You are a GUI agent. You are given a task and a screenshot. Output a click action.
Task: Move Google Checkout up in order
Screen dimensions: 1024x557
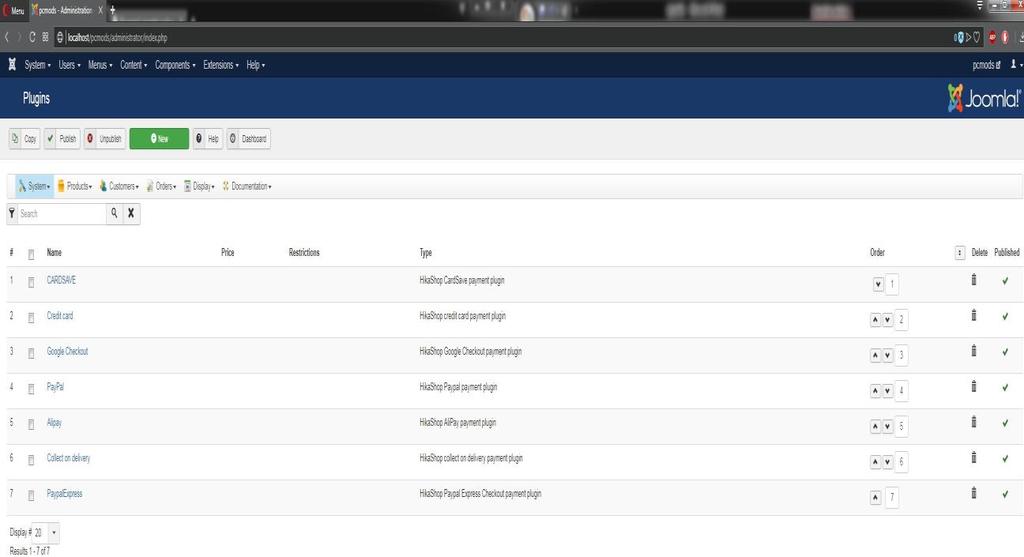875,355
